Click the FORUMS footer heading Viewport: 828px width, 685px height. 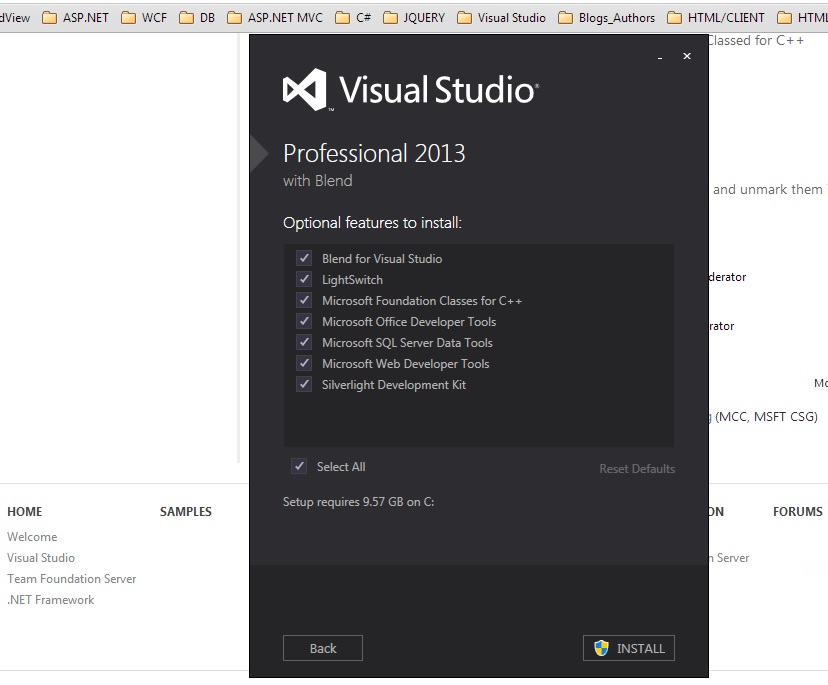pos(798,511)
